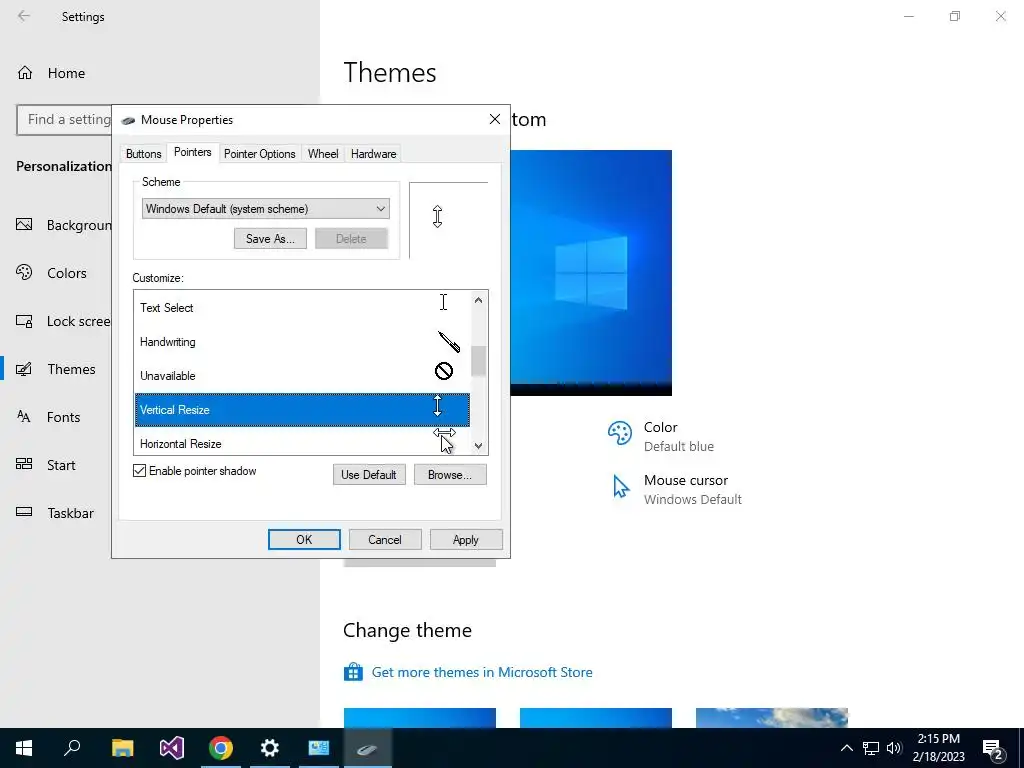Viewport: 1024px width, 768px height.
Task: Open the Pointer Options tab
Action: pyautogui.click(x=259, y=154)
